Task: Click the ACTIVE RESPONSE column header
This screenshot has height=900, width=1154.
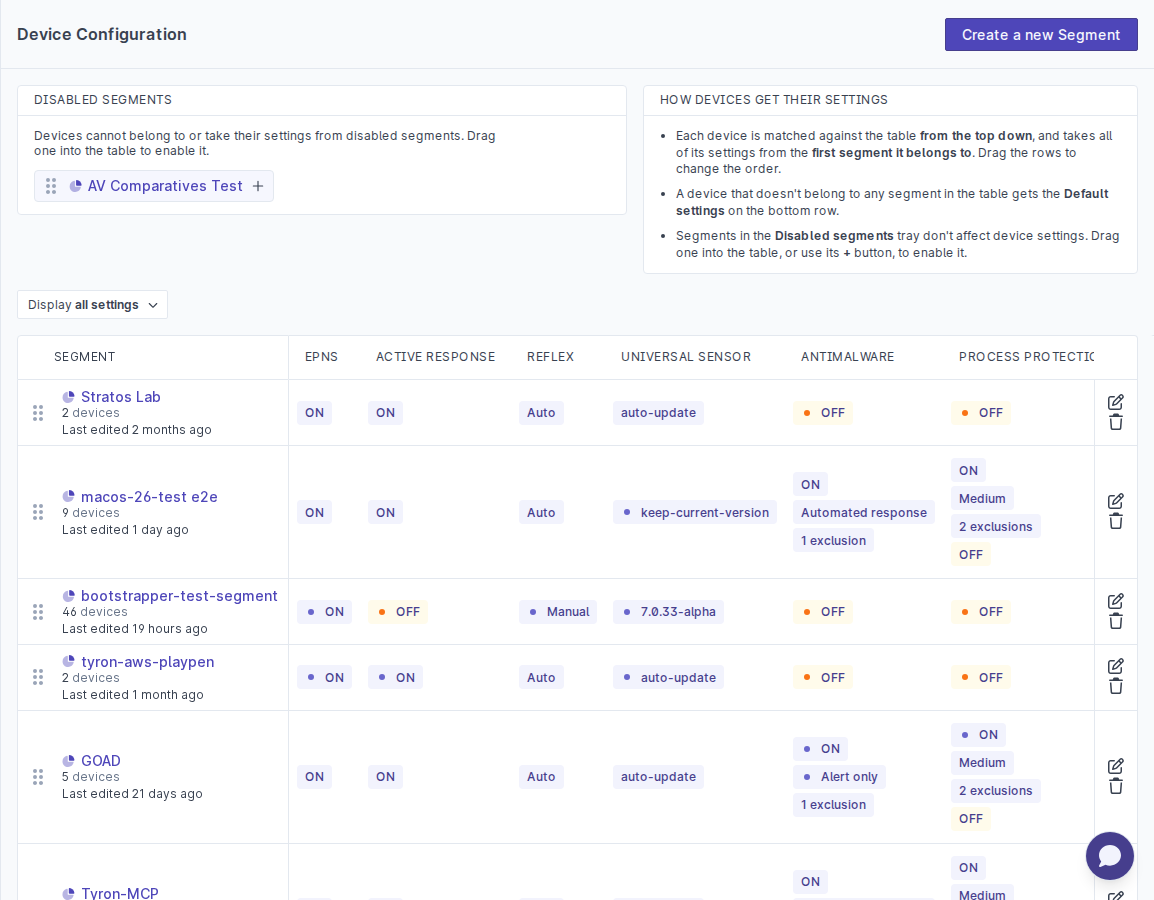Action: (x=435, y=357)
